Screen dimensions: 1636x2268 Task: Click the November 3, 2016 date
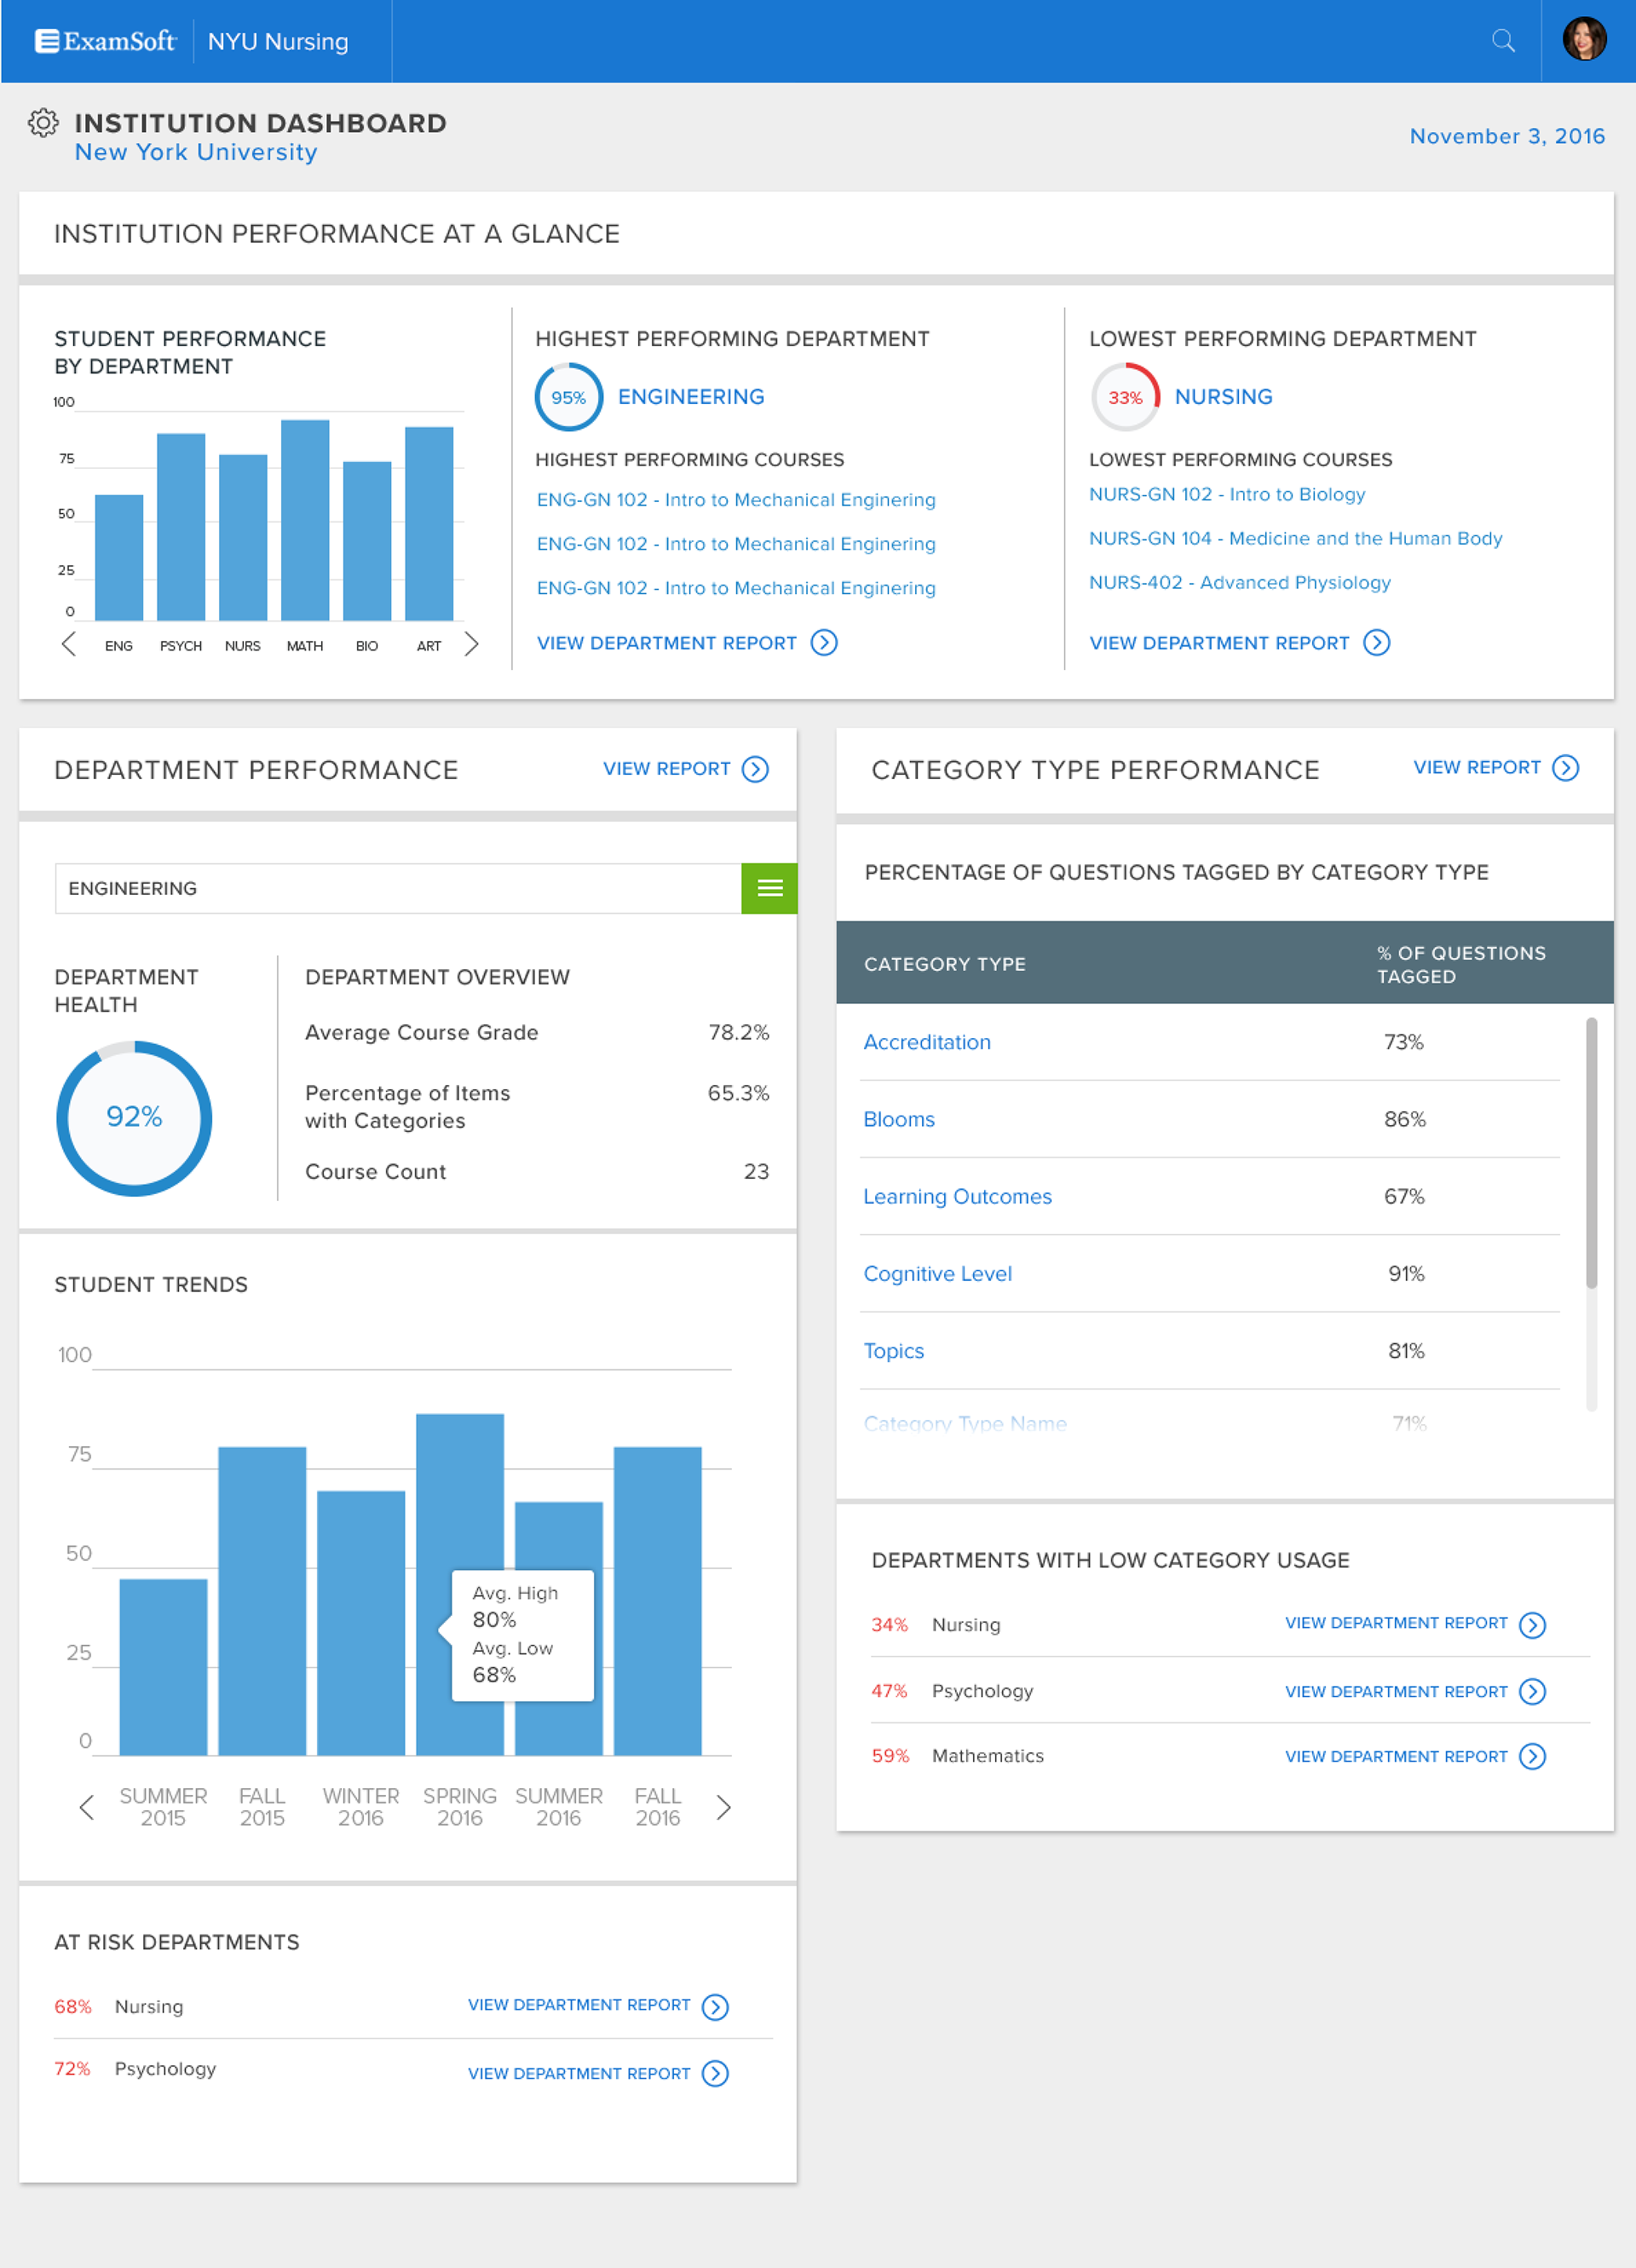tap(1507, 136)
